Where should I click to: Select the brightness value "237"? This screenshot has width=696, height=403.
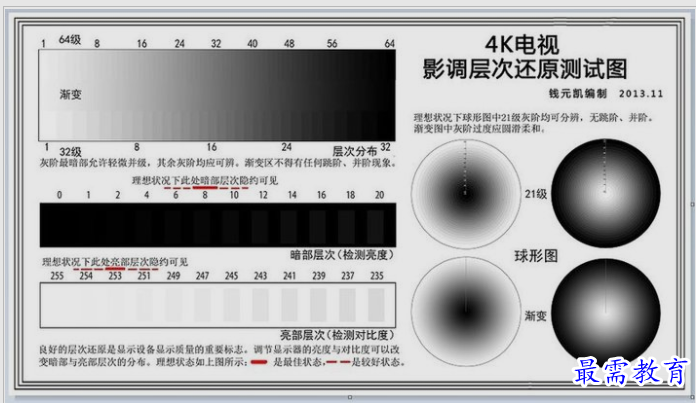348,276
